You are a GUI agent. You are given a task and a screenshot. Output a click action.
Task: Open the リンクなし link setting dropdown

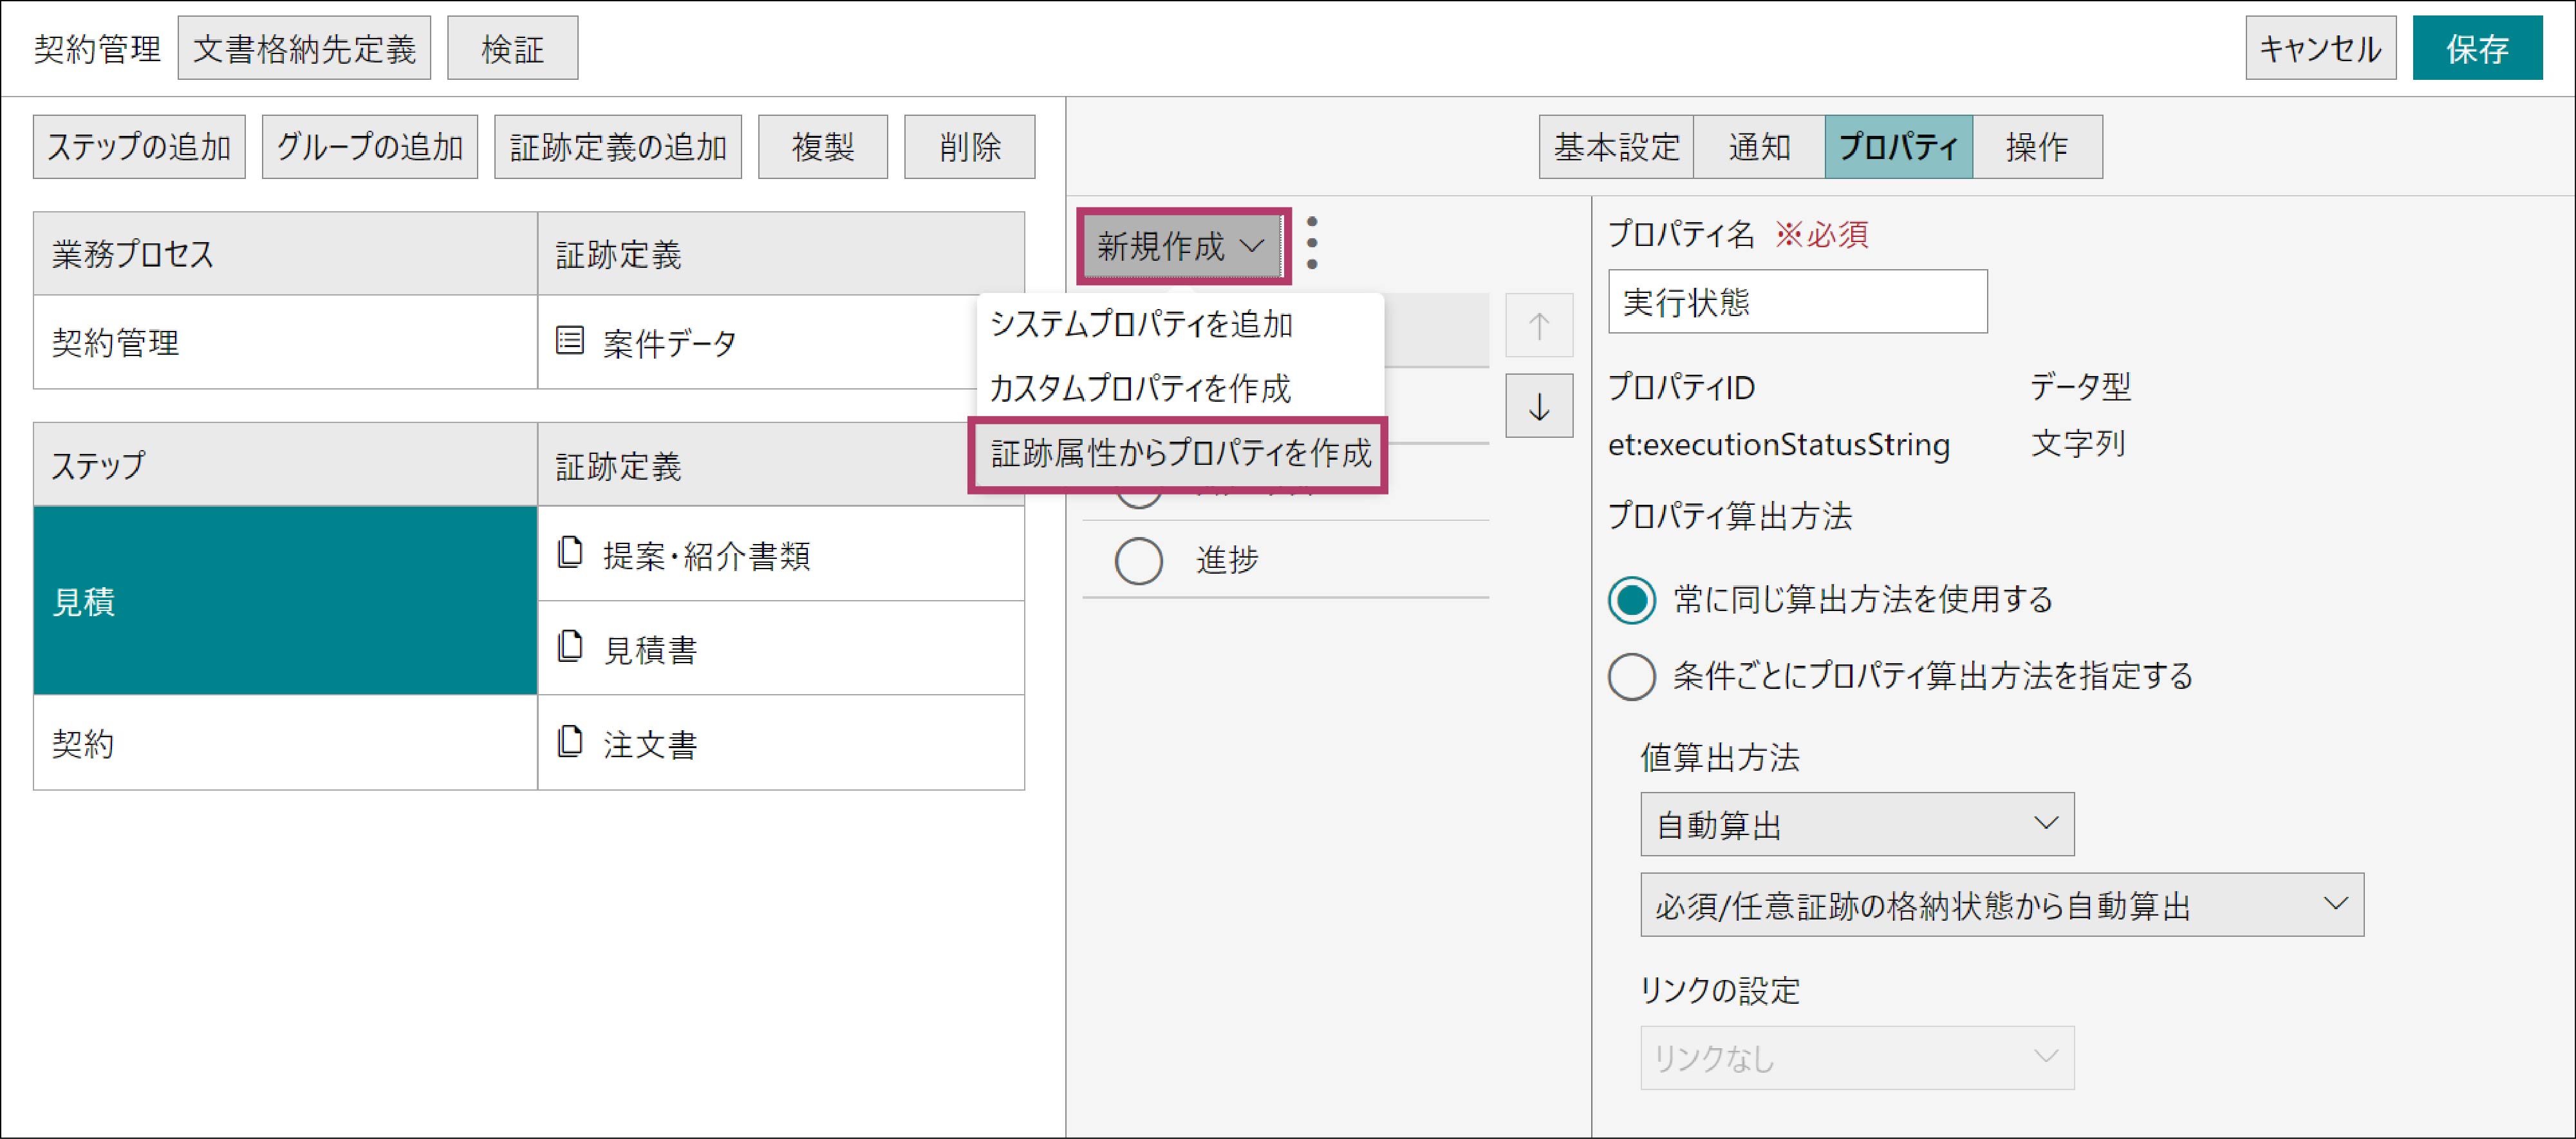click(x=1857, y=1057)
